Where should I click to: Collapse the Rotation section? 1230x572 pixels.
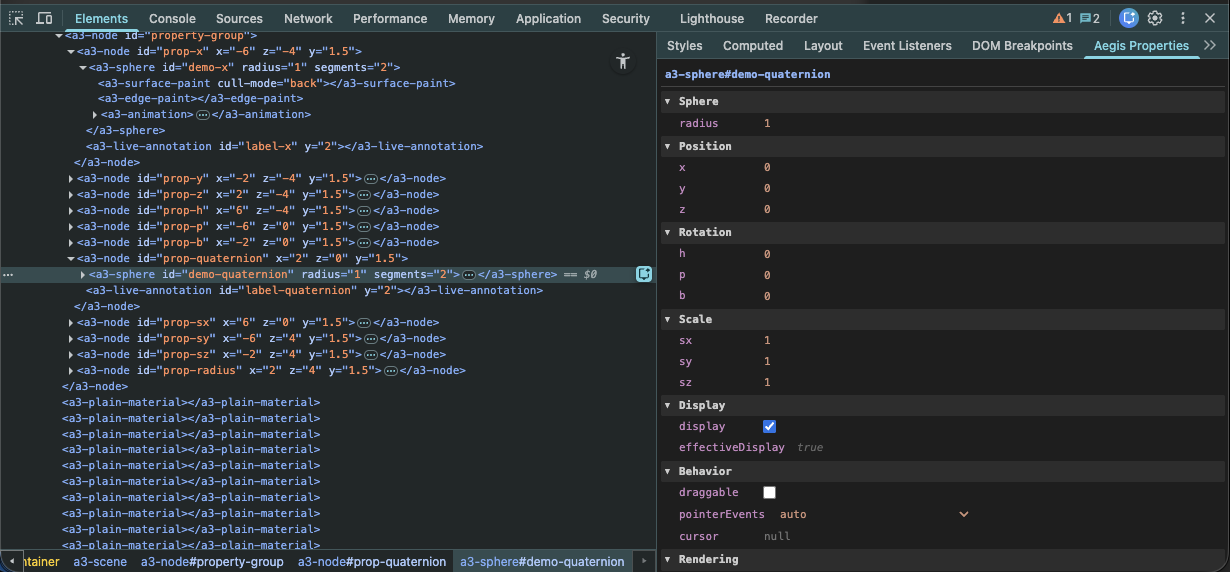[x=668, y=232]
